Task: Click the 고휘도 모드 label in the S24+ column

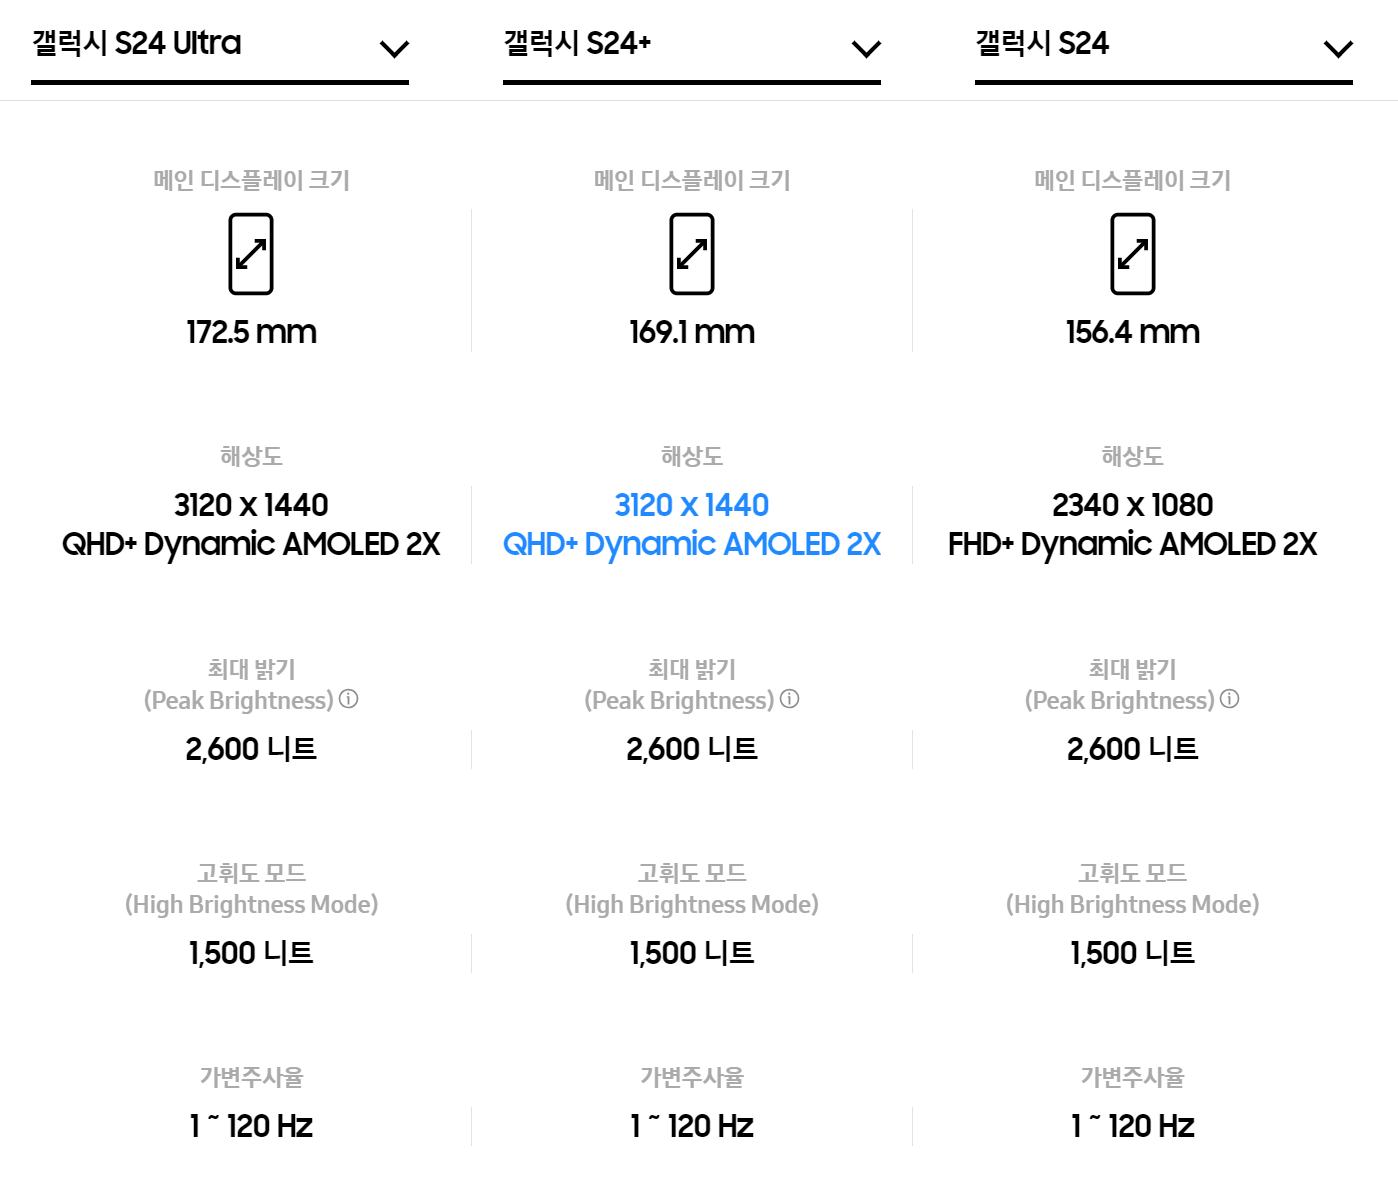Action: pos(692,873)
